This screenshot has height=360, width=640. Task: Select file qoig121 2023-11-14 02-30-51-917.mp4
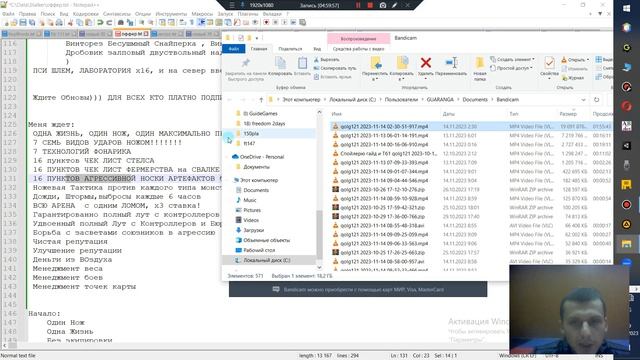point(384,127)
